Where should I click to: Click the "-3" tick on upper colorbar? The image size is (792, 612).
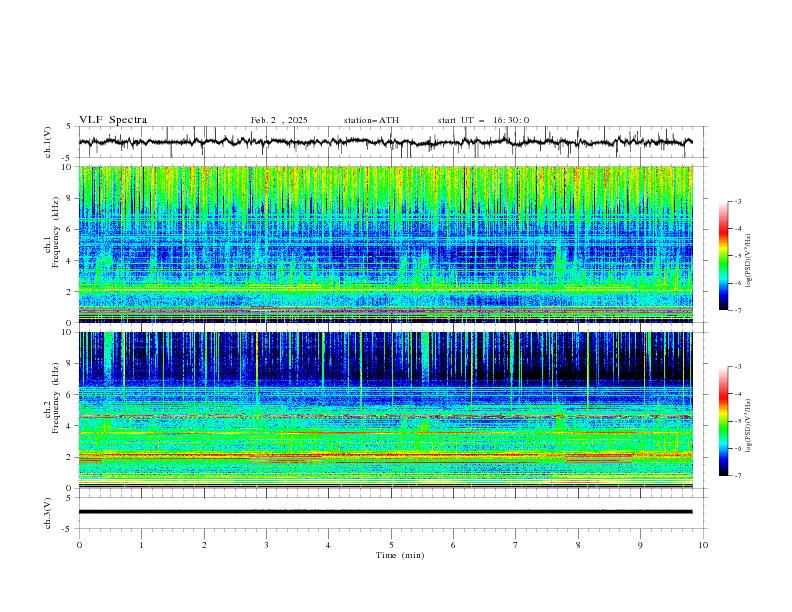[x=737, y=201]
